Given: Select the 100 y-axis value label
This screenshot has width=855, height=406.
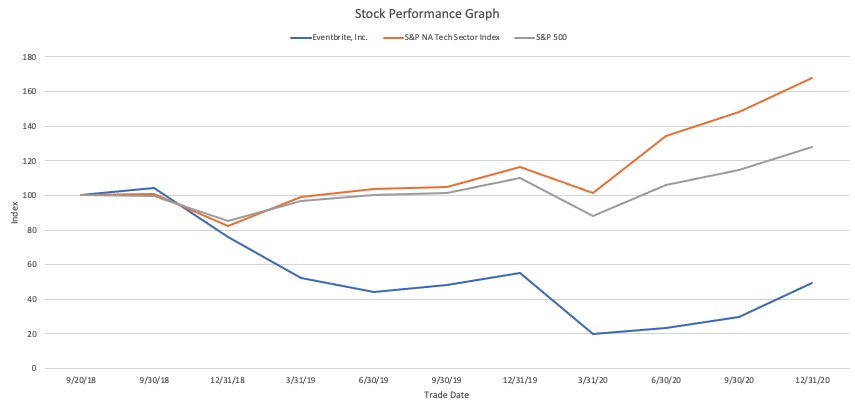Looking at the screenshot, I should 29,195.
